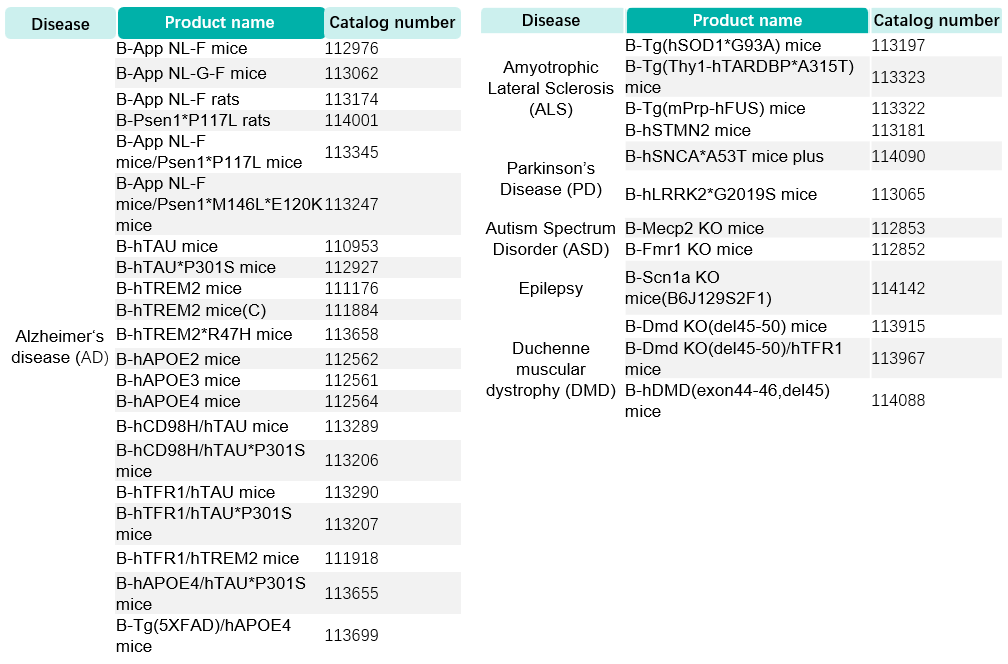Viewport: 1008px width, 664px height.
Task: Click the Epilepsy disease cell
Action: [x=551, y=288]
